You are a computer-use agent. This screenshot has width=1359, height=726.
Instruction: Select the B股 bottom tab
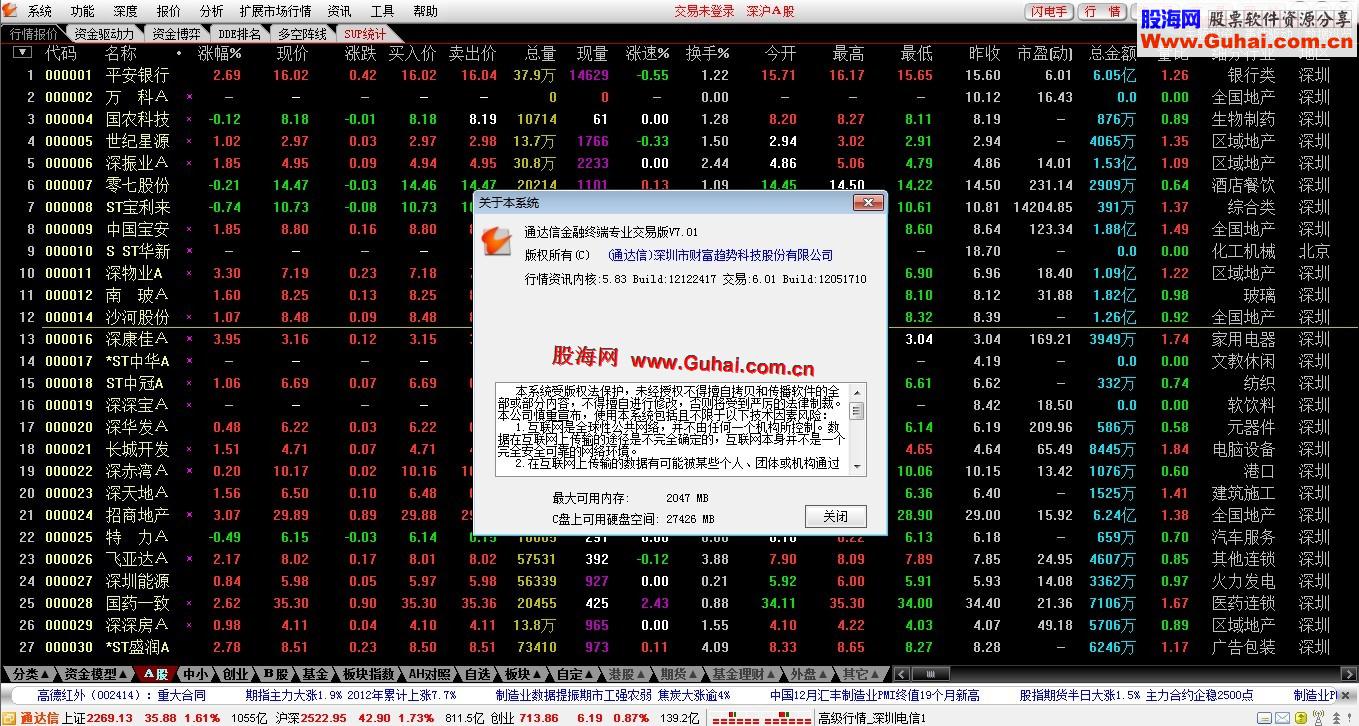coord(275,674)
